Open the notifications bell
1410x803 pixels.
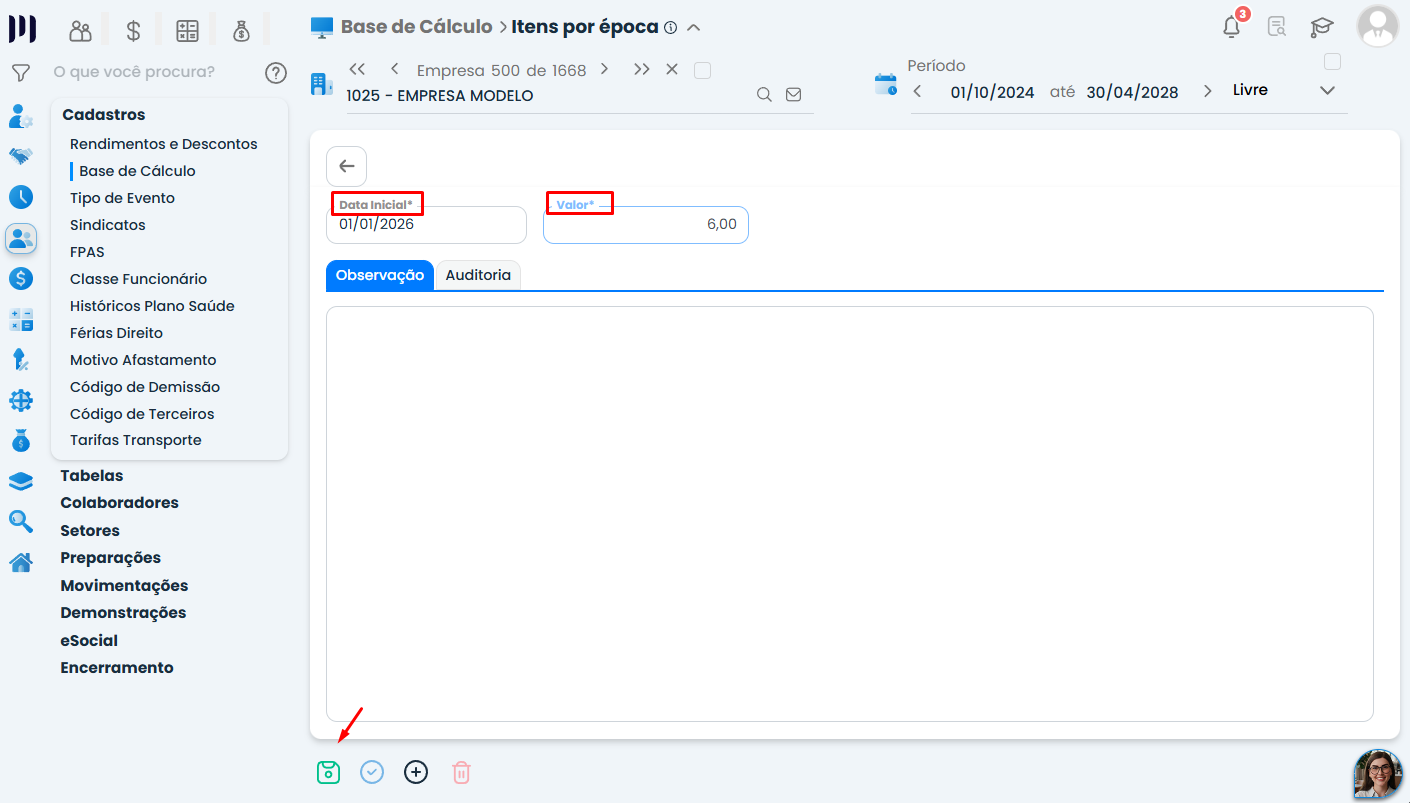click(1232, 27)
